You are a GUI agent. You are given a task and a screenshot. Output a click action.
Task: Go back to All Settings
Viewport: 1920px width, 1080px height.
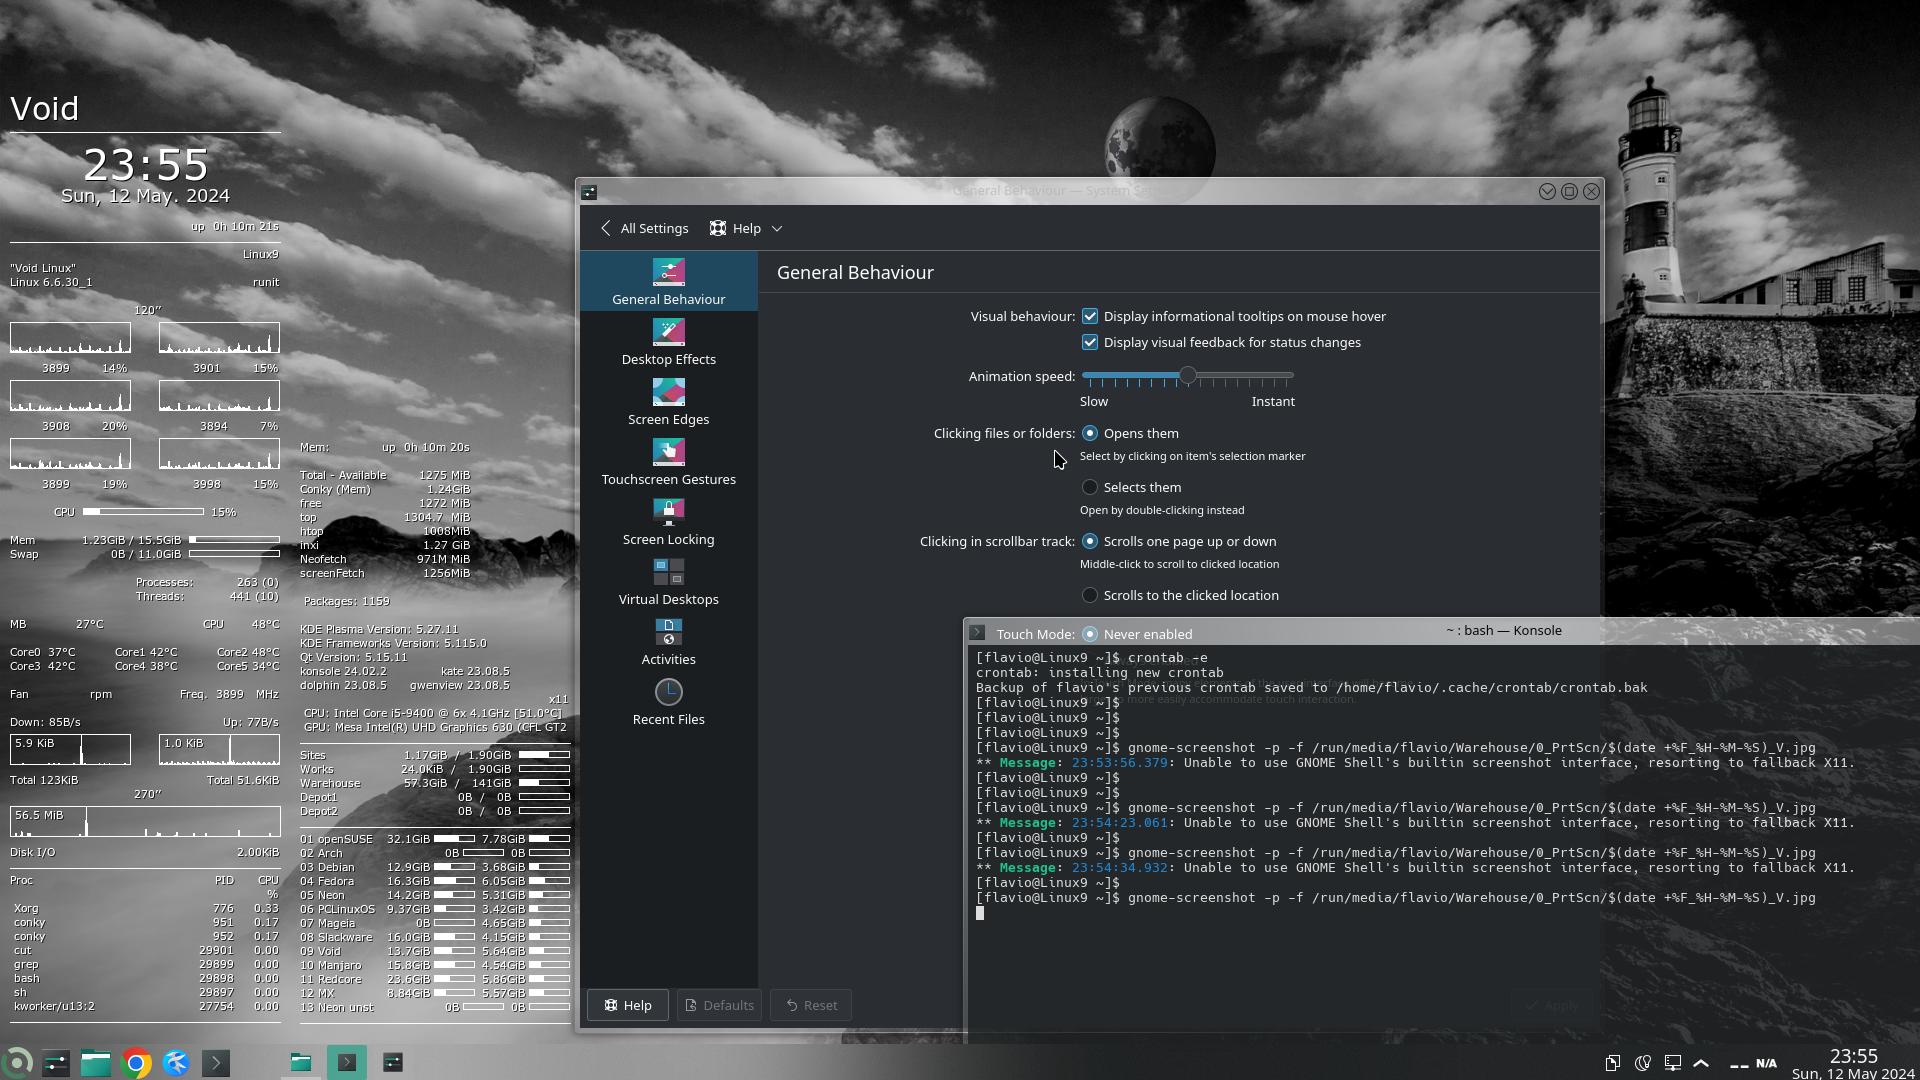(644, 228)
